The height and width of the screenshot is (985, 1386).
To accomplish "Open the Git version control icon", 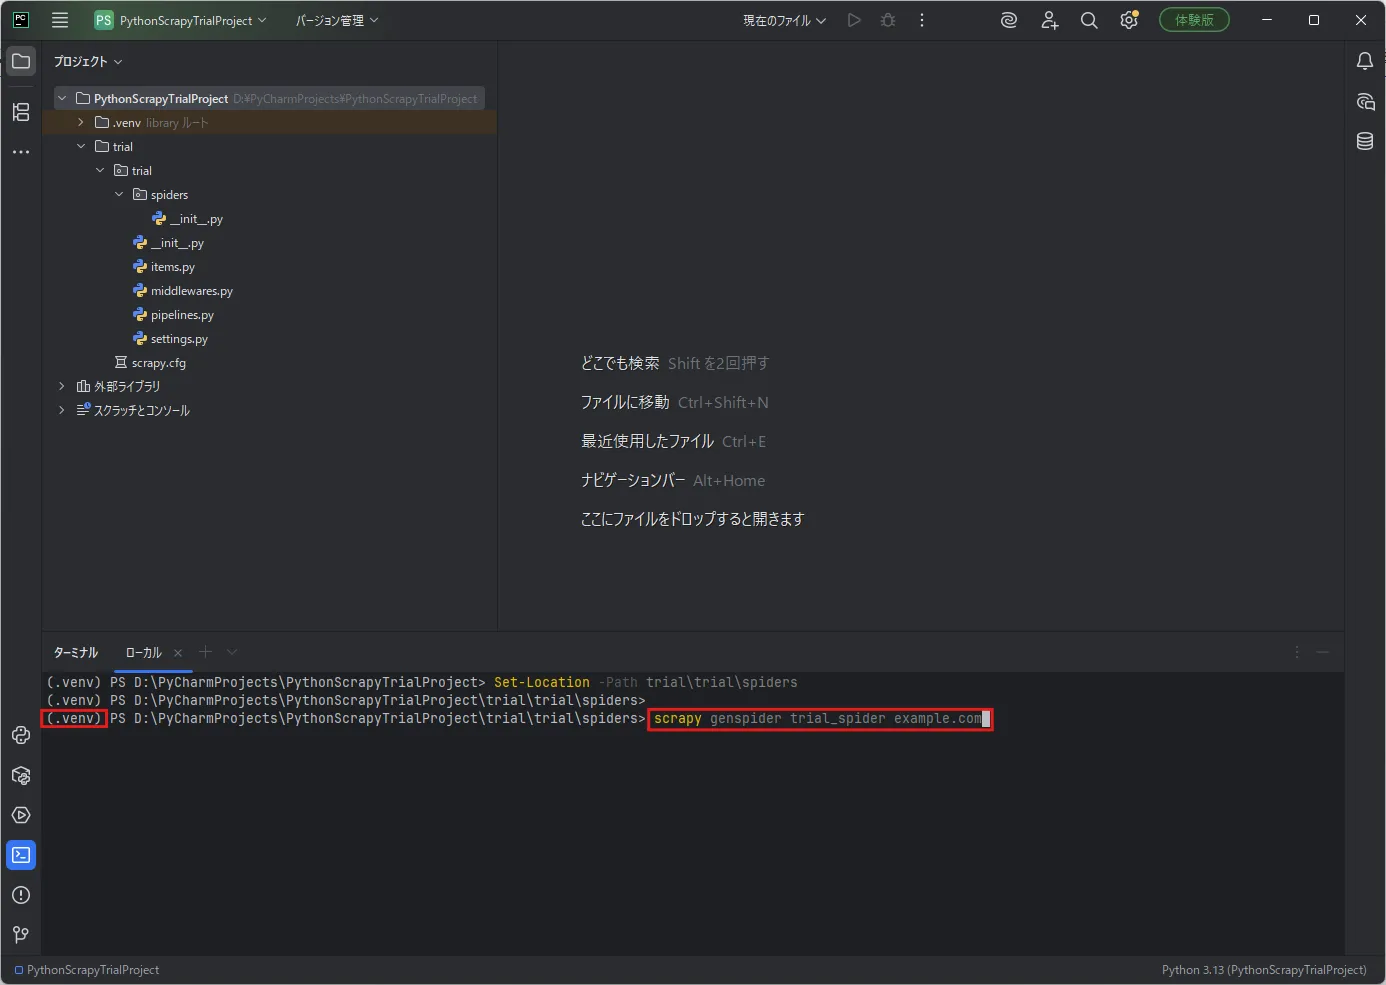I will [x=21, y=935].
